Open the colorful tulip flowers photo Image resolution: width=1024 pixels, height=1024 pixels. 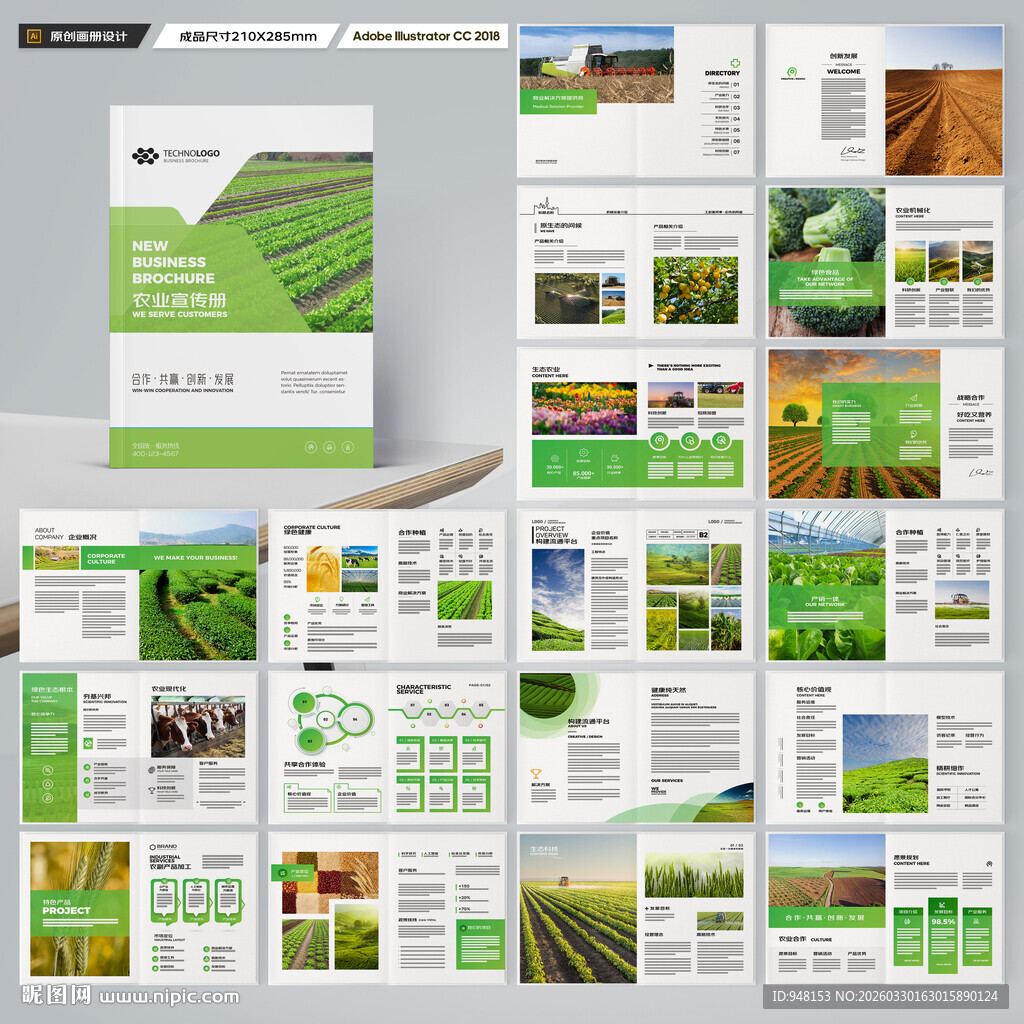click(584, 409)
